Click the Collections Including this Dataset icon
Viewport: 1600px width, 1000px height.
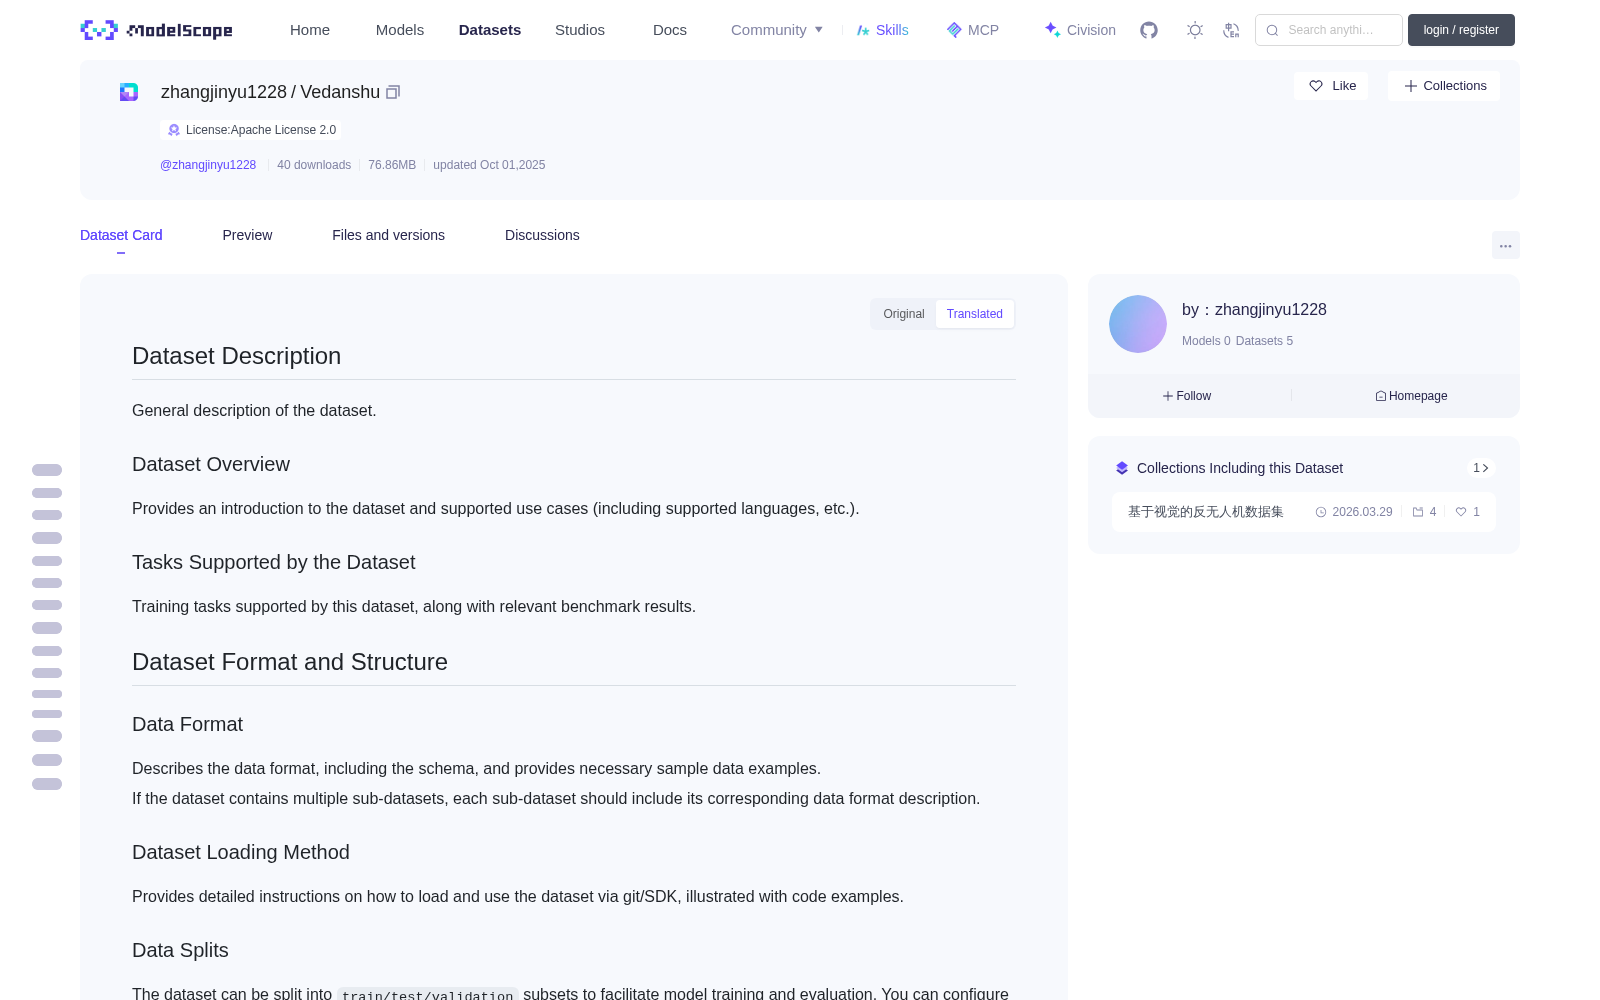(x=1122, y=468)
